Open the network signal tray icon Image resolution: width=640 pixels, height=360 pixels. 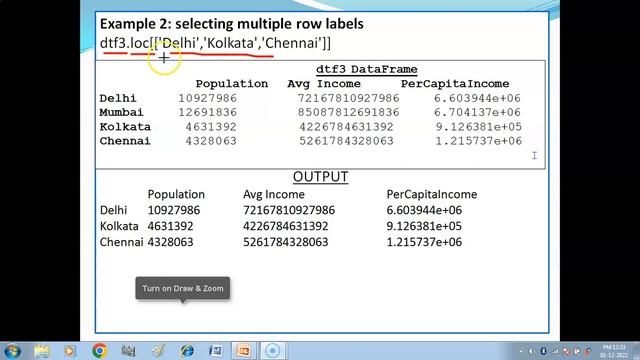click(x=556, y=351)
